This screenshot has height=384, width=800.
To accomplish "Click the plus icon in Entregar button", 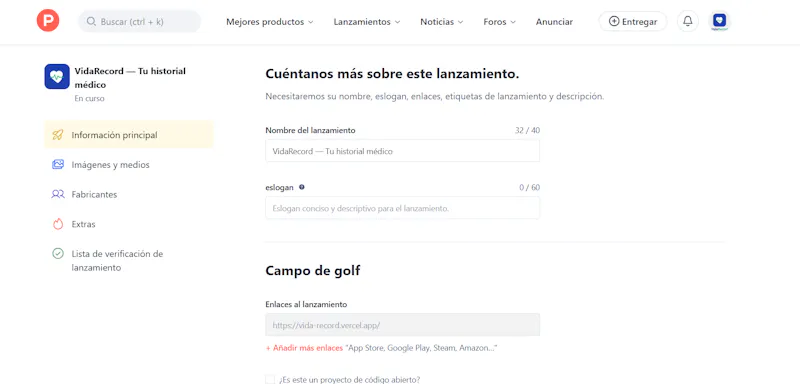I will point(614,21).
